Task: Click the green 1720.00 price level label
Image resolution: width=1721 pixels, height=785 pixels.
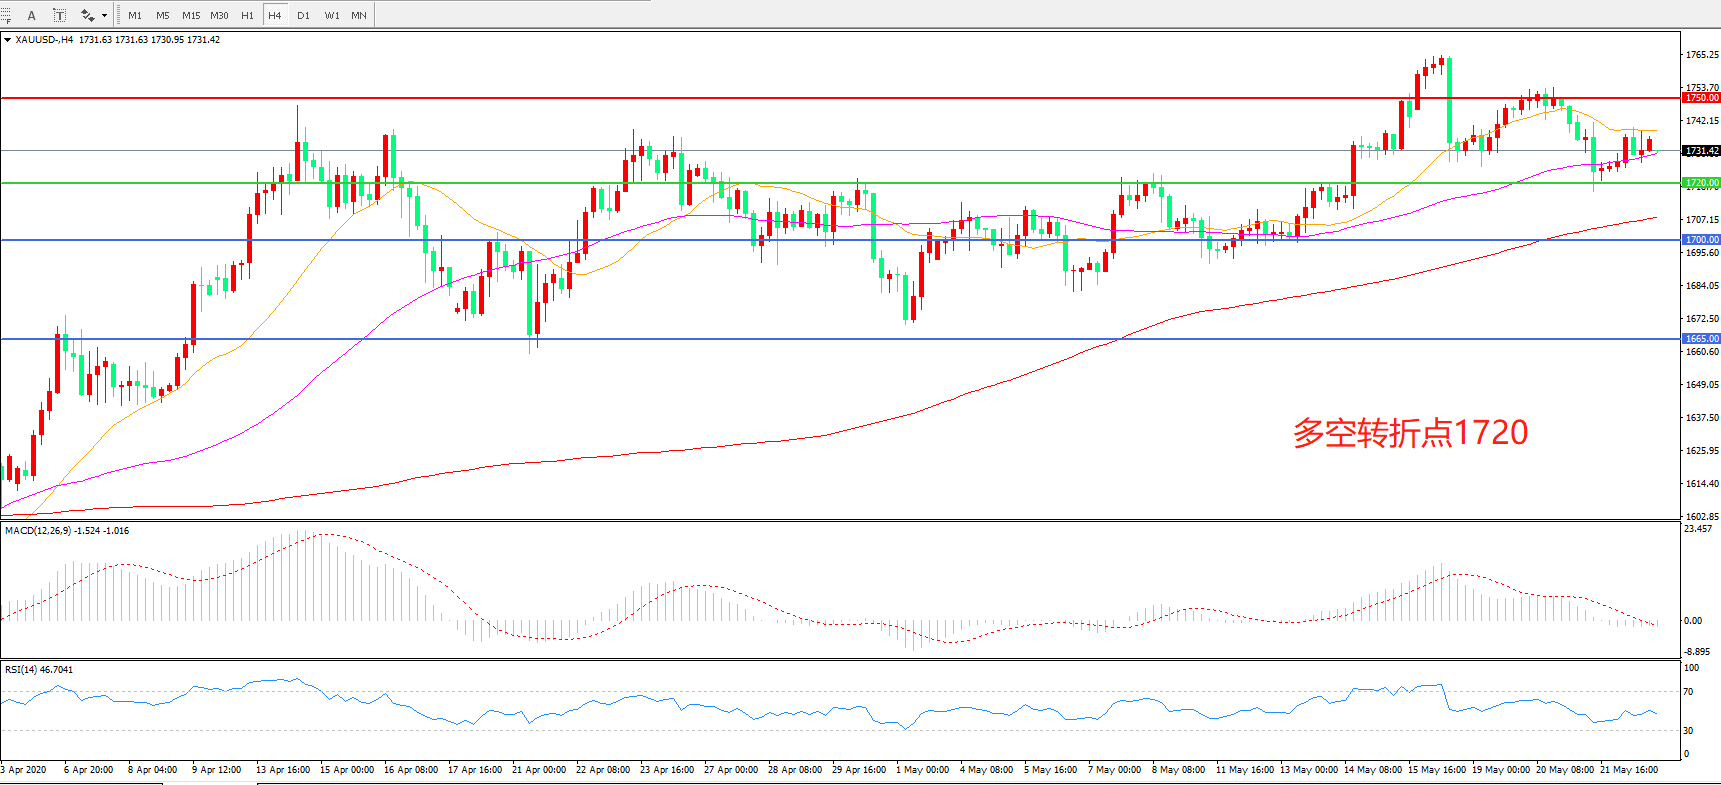Action: click(x=1701, y=183)
